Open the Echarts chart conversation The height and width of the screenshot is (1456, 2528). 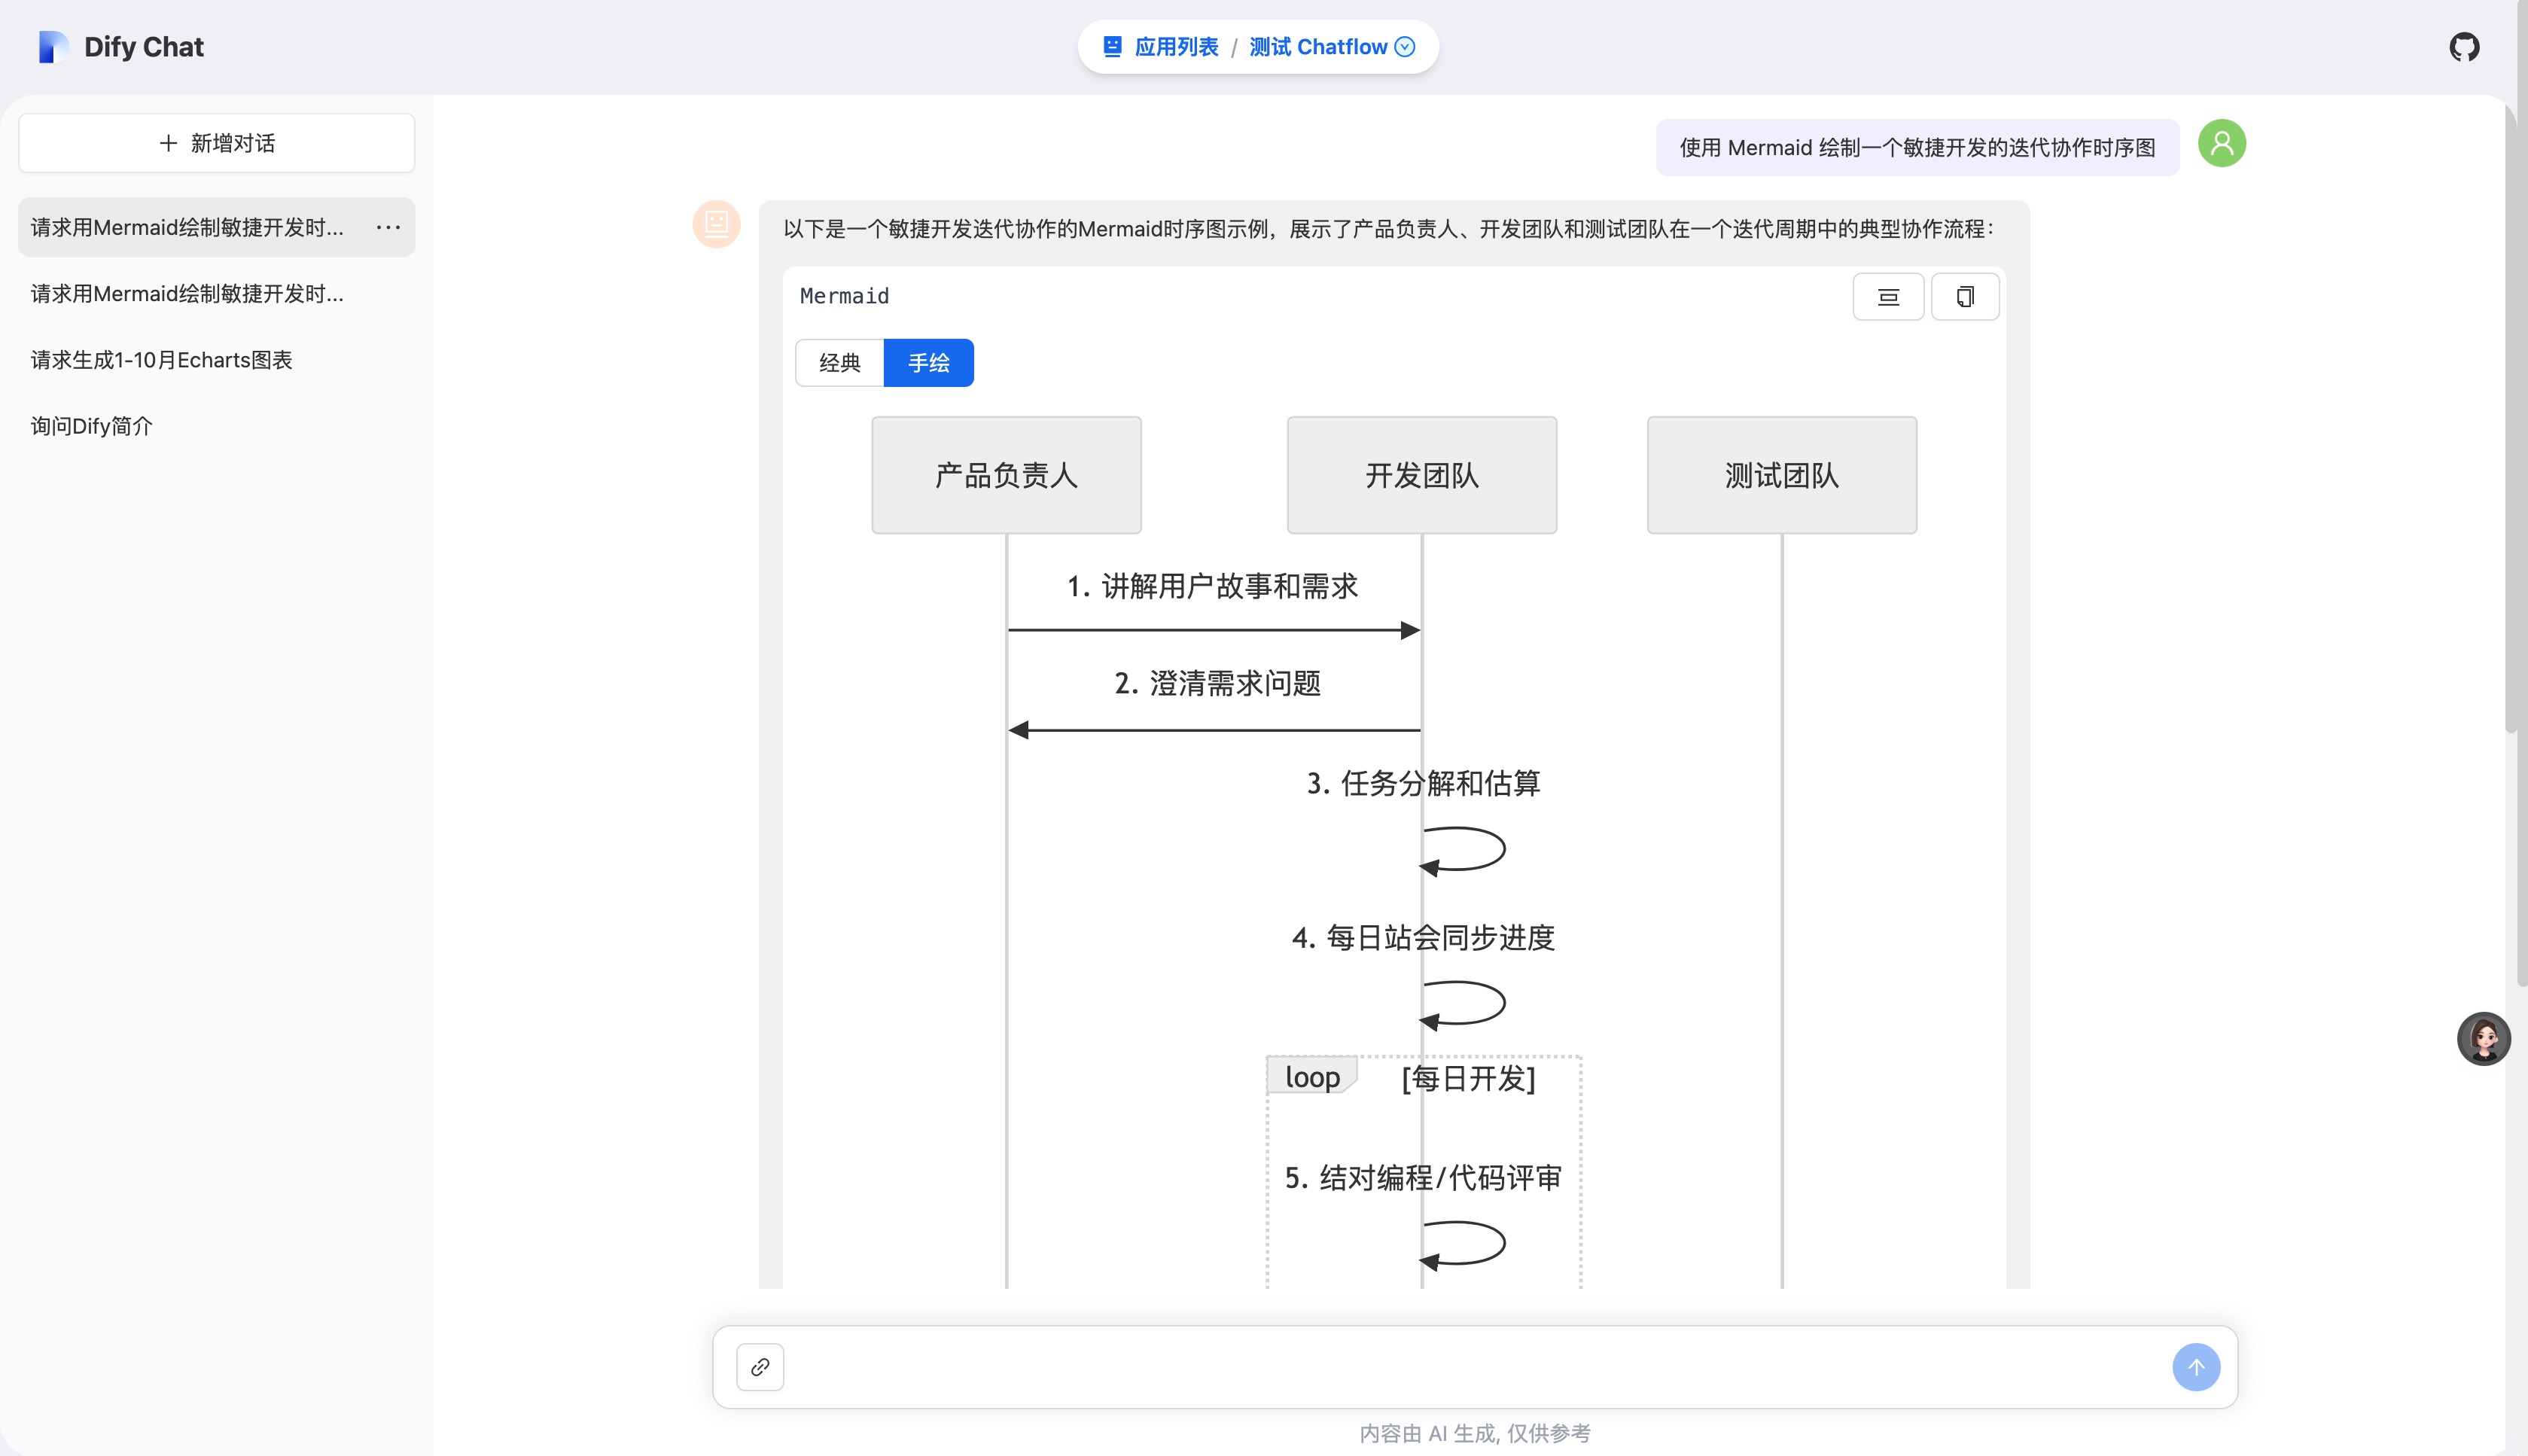click(161, 360)
